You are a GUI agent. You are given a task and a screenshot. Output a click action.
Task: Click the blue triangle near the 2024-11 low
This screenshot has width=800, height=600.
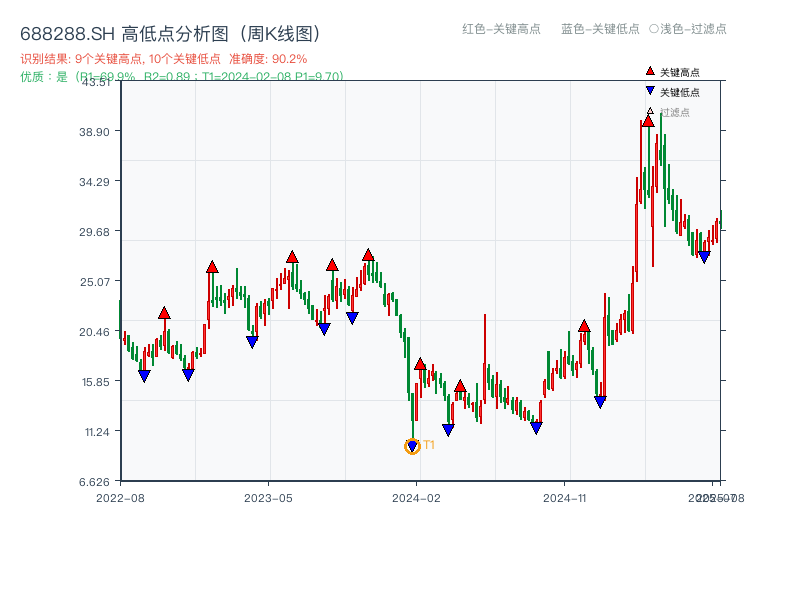pos(600,401)
